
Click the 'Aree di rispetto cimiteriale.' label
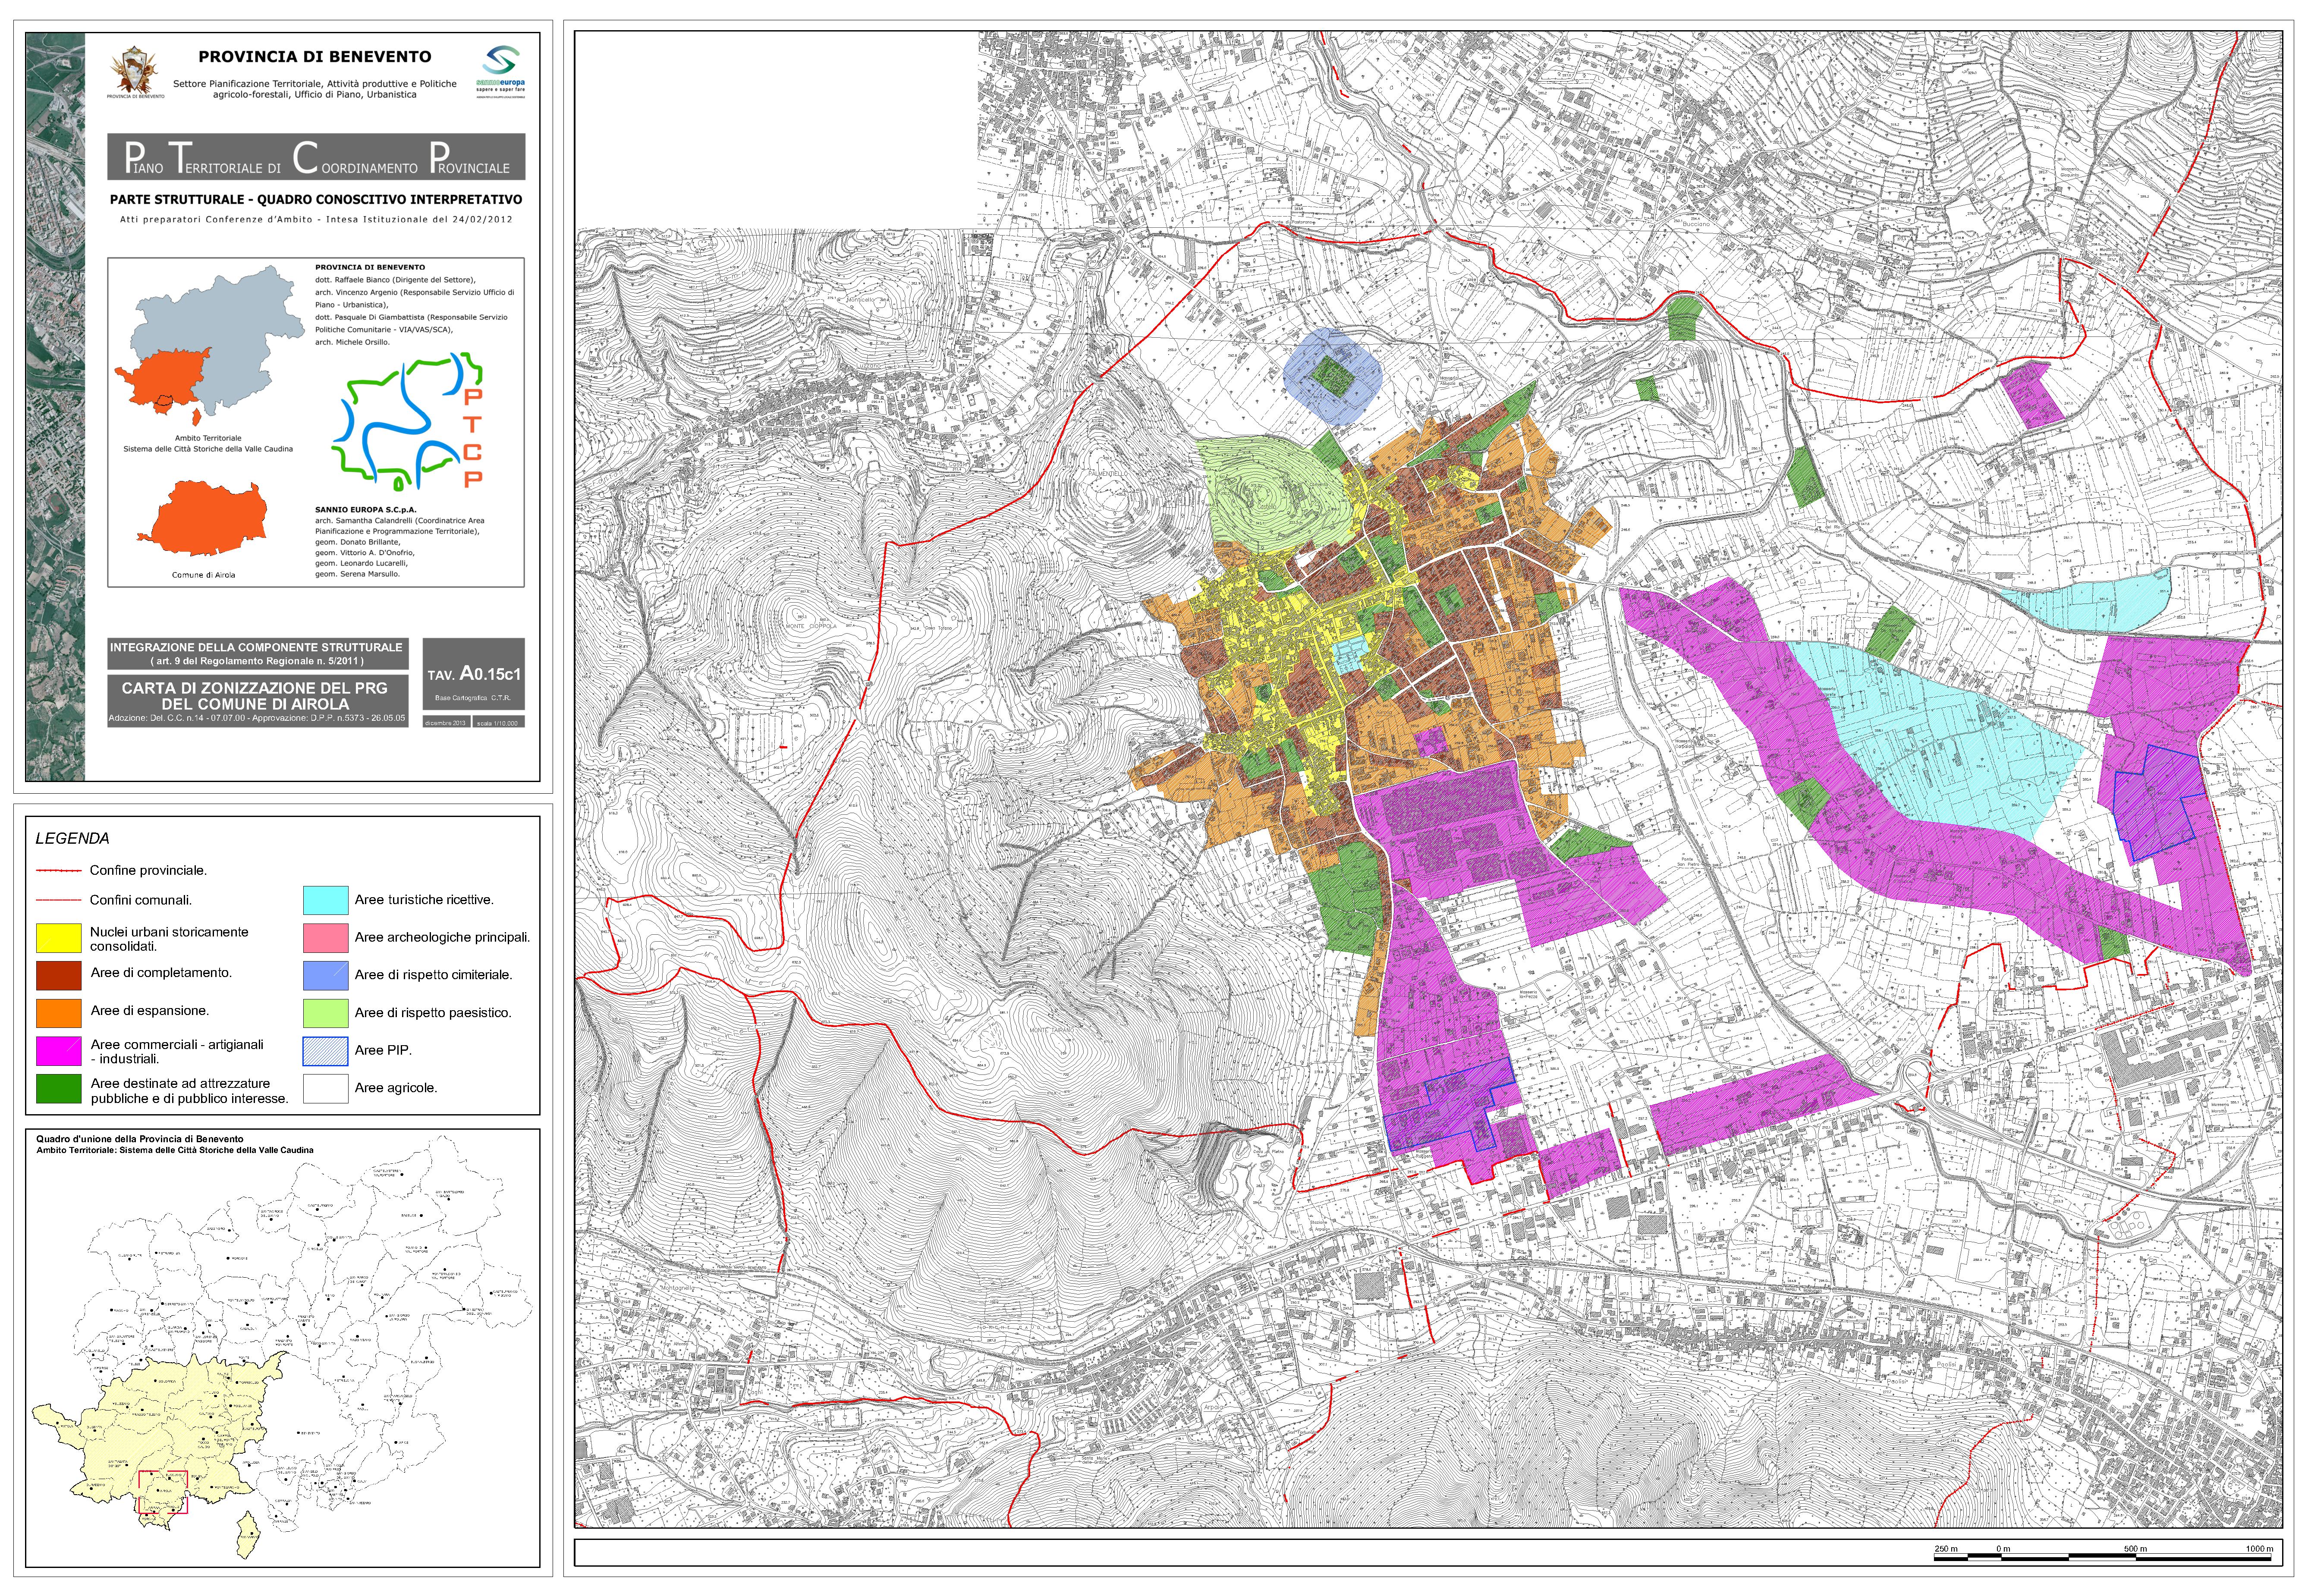click(433, 975)
